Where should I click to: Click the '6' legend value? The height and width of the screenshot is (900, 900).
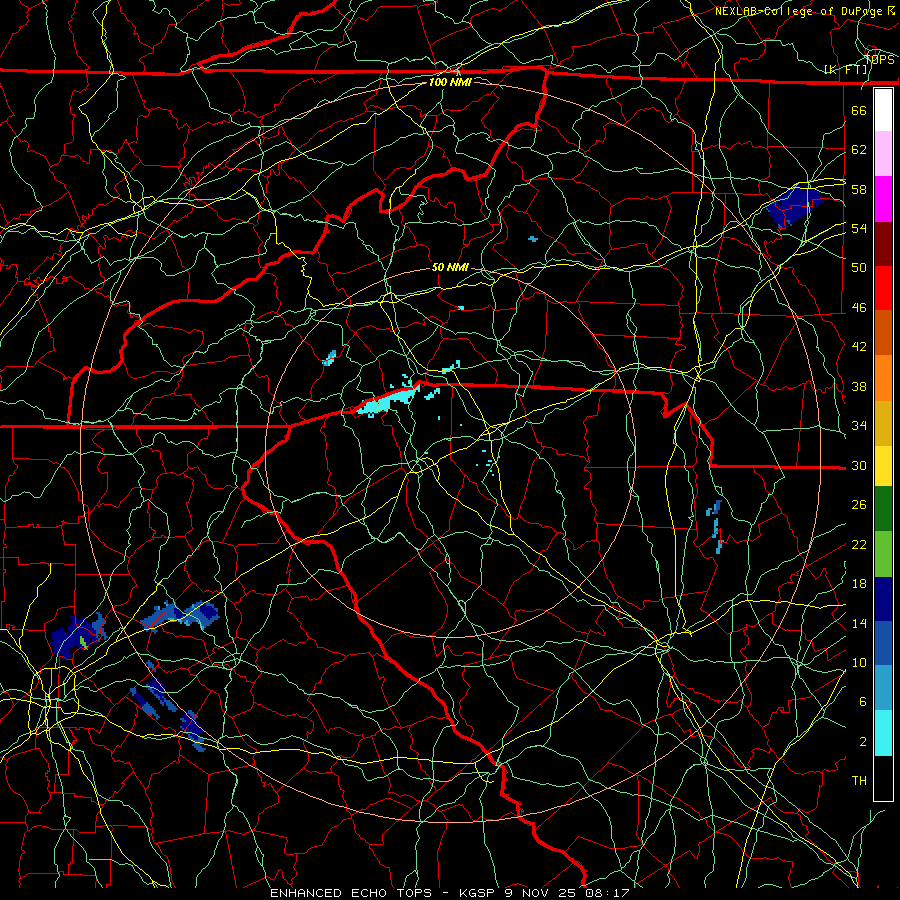coord(863,702)
